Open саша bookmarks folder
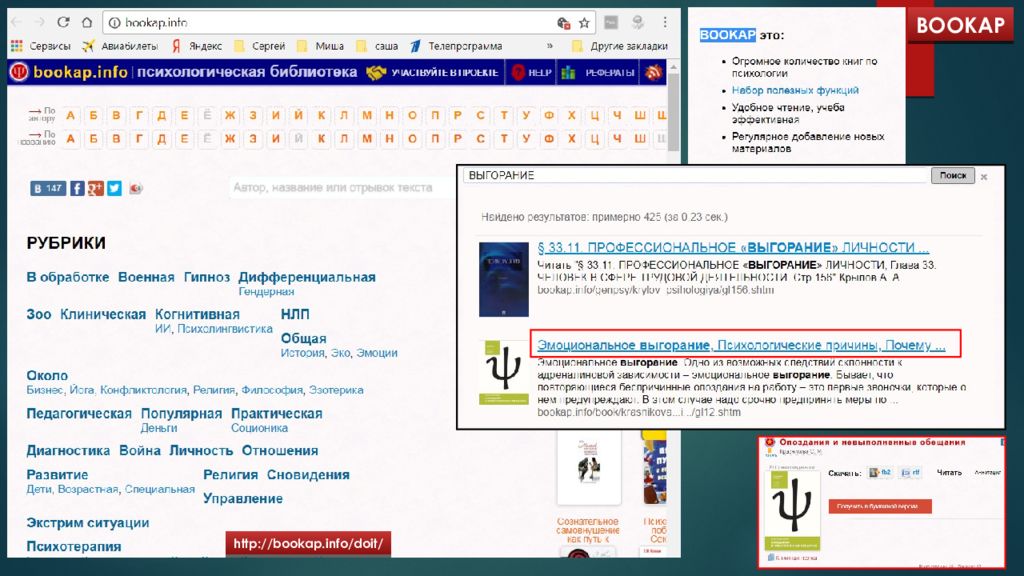 pyautogui.click(x=377, y=46)
